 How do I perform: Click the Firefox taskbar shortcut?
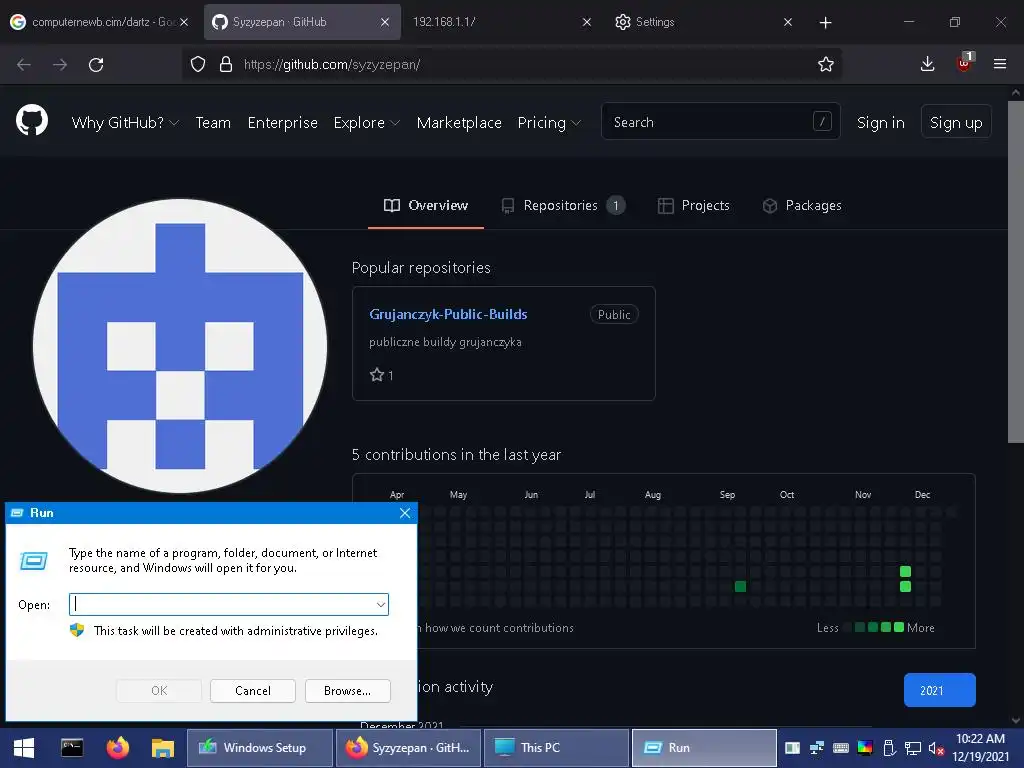coord(118,748)
